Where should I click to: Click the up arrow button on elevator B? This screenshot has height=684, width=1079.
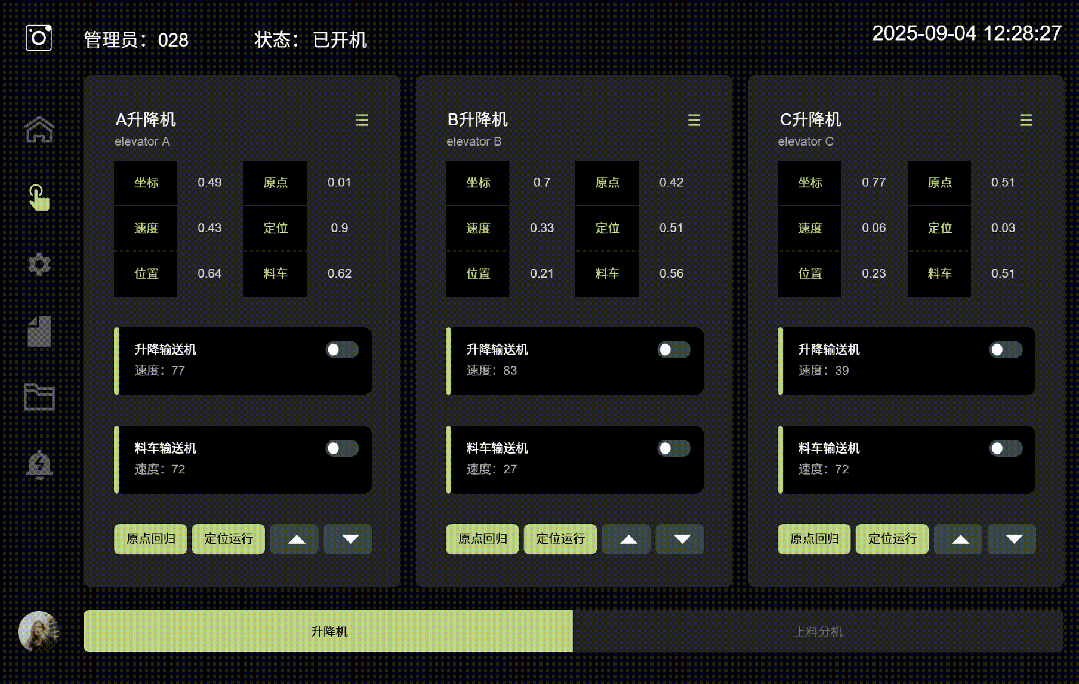click(626, 538)
